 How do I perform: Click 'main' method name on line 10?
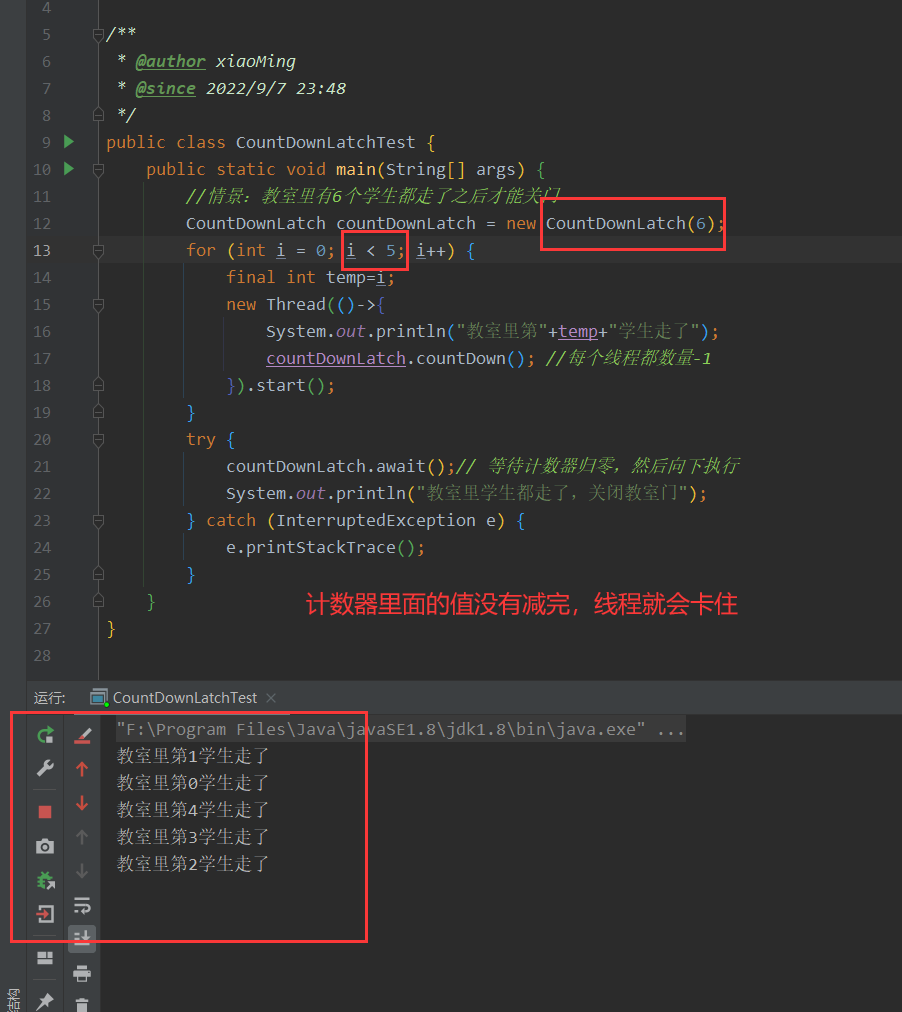356,169
